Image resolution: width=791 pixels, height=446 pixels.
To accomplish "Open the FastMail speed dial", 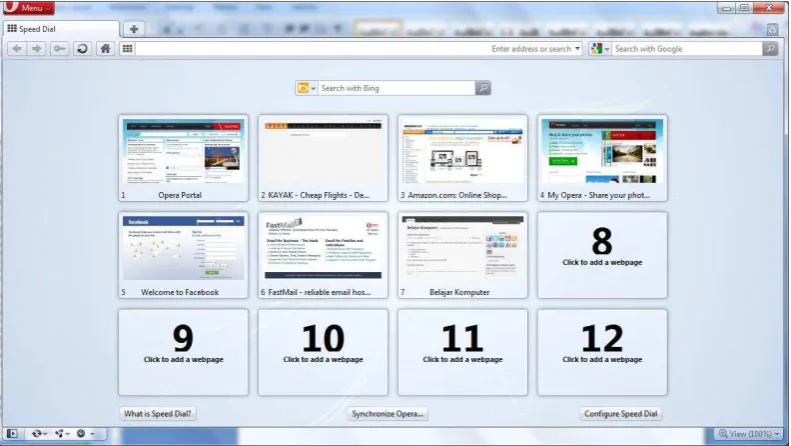I will click(323, 255).
